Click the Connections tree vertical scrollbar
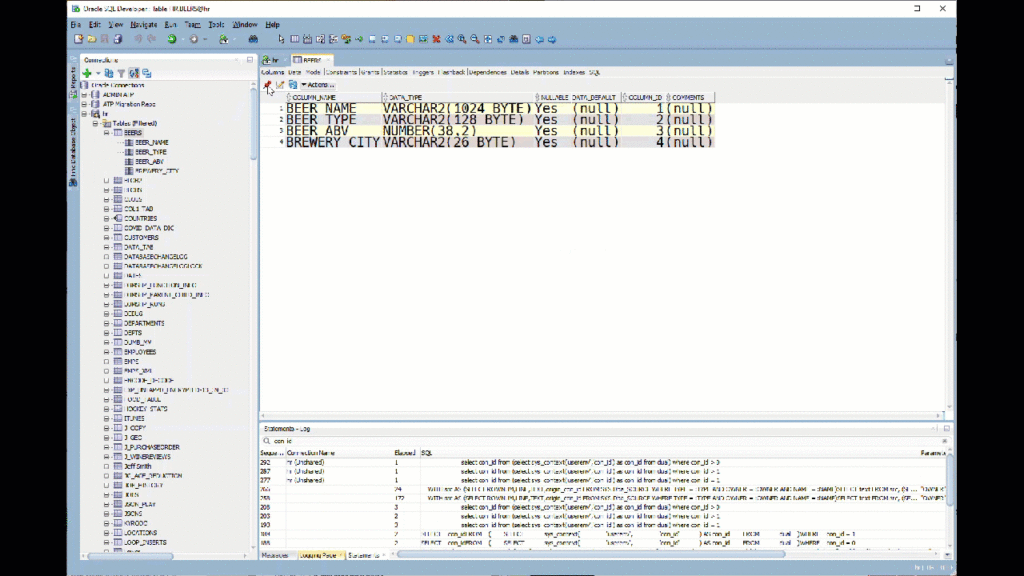 click(253, 124)
